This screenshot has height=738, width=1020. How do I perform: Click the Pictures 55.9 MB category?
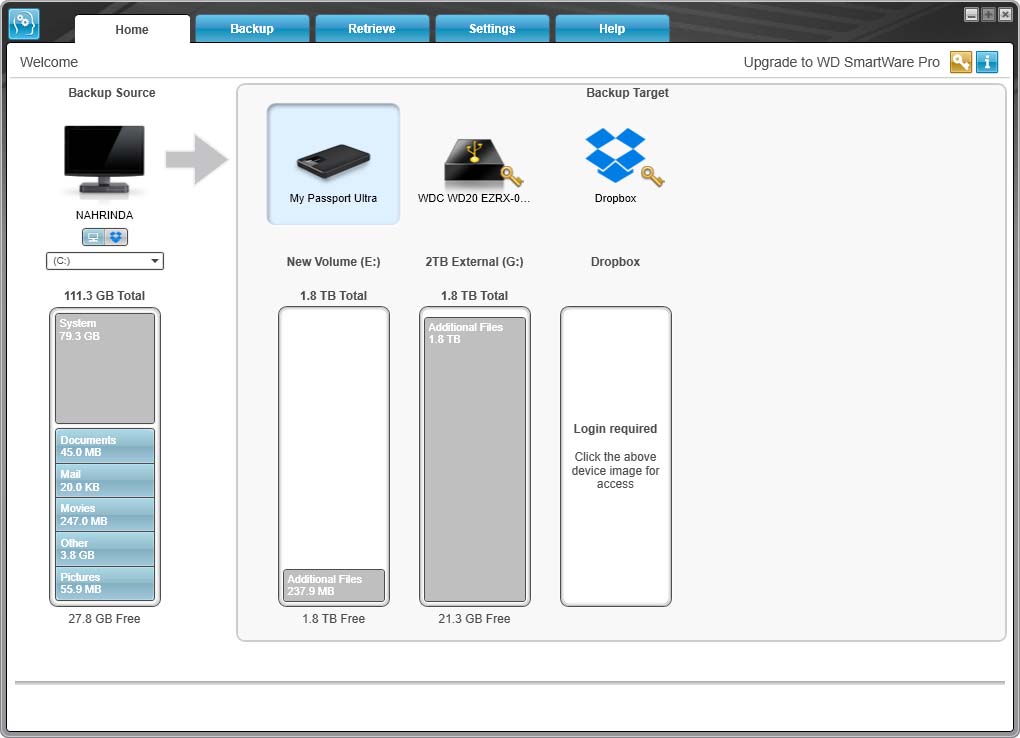tap(105, 583)
